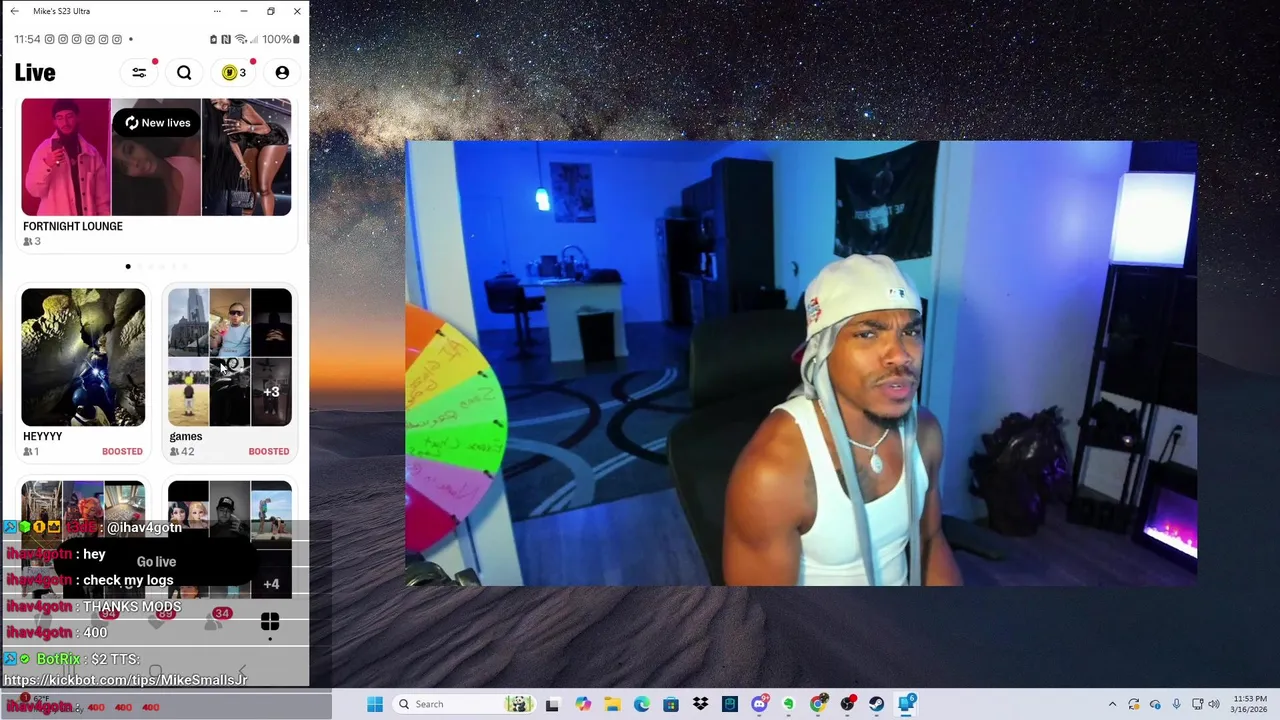This screenshot has width=1280, height=720.
Task: Open the coin balance showing 3
Action: click(234, 72)
